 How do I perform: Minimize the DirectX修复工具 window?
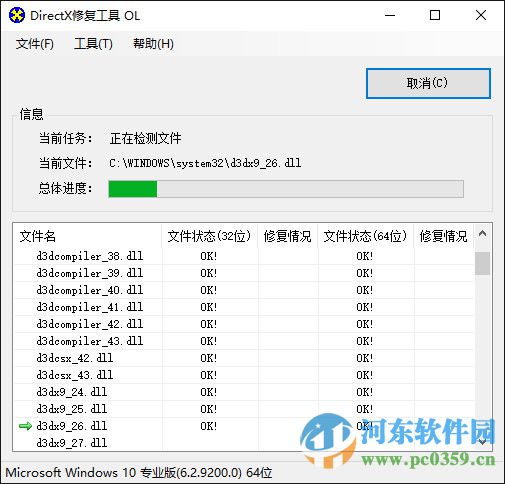[x=390, y=15]
